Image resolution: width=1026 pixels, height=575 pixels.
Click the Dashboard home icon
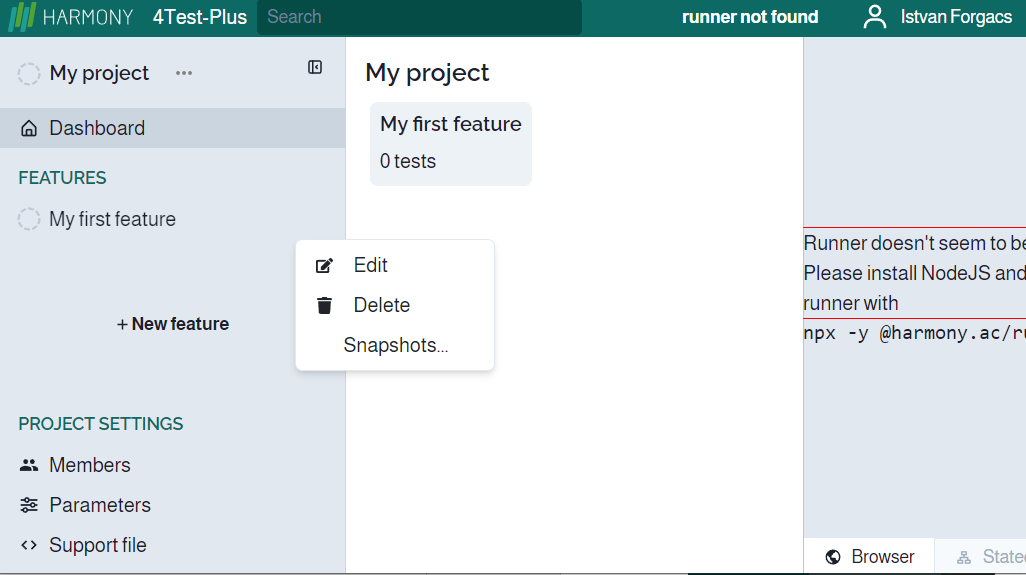click(x=29, y=128)
